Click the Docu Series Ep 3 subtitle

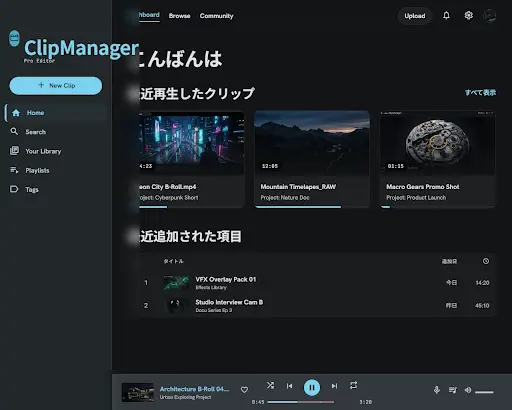pos(214,310)
